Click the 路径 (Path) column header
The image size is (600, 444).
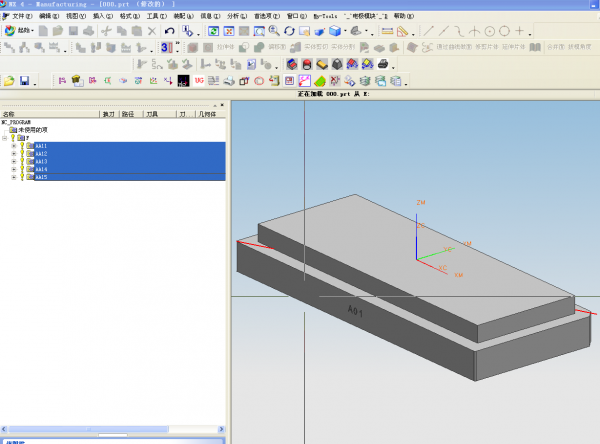(x=131, y=114)
